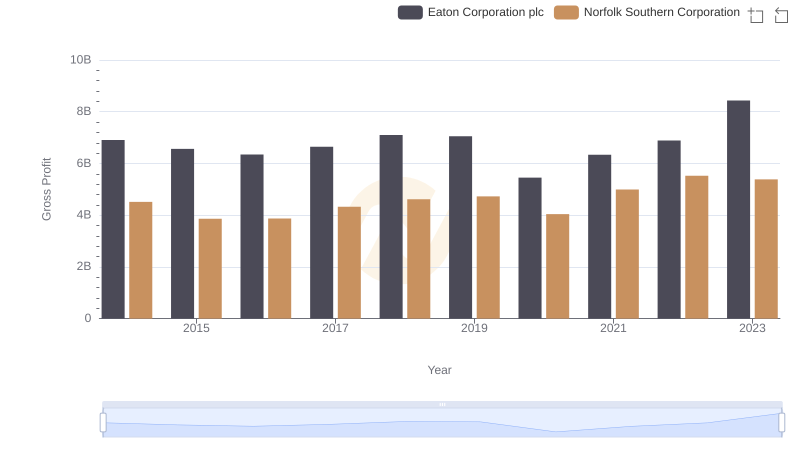Click the 4B y-axis label
Screen dimensions: 800x461
84,215
